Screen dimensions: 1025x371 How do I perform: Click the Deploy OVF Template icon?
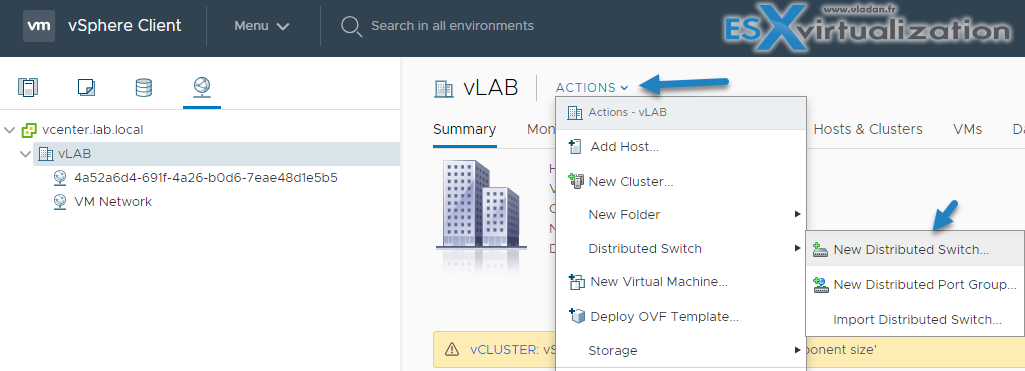point(577,316)
